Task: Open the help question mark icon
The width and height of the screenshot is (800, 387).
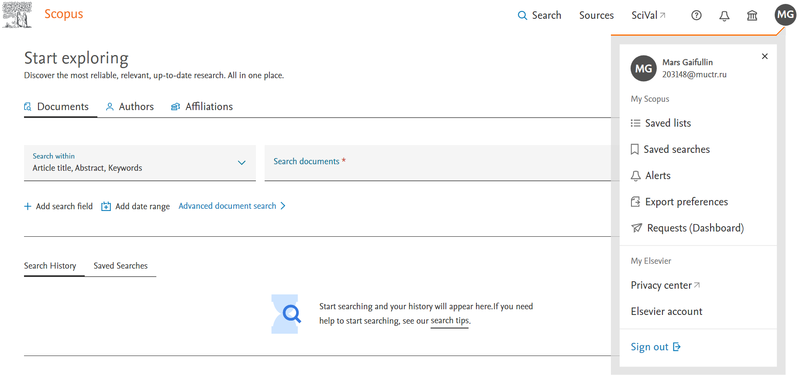Action: click(696, 15)
